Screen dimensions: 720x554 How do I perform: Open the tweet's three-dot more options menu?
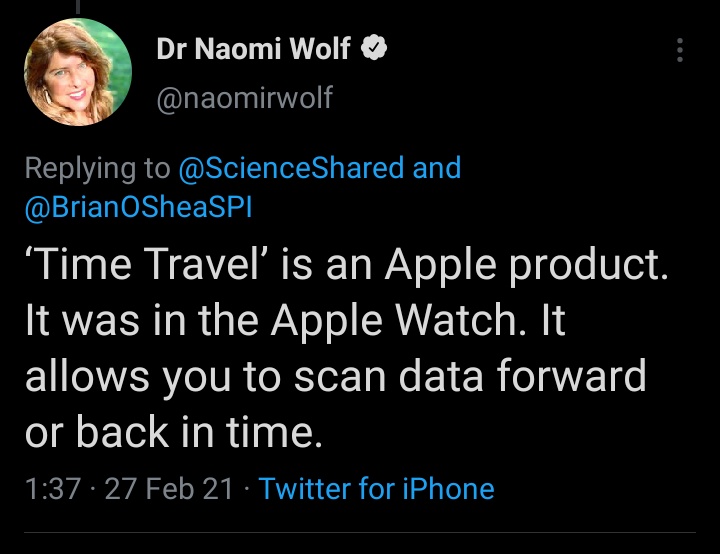tap(680, 50)
